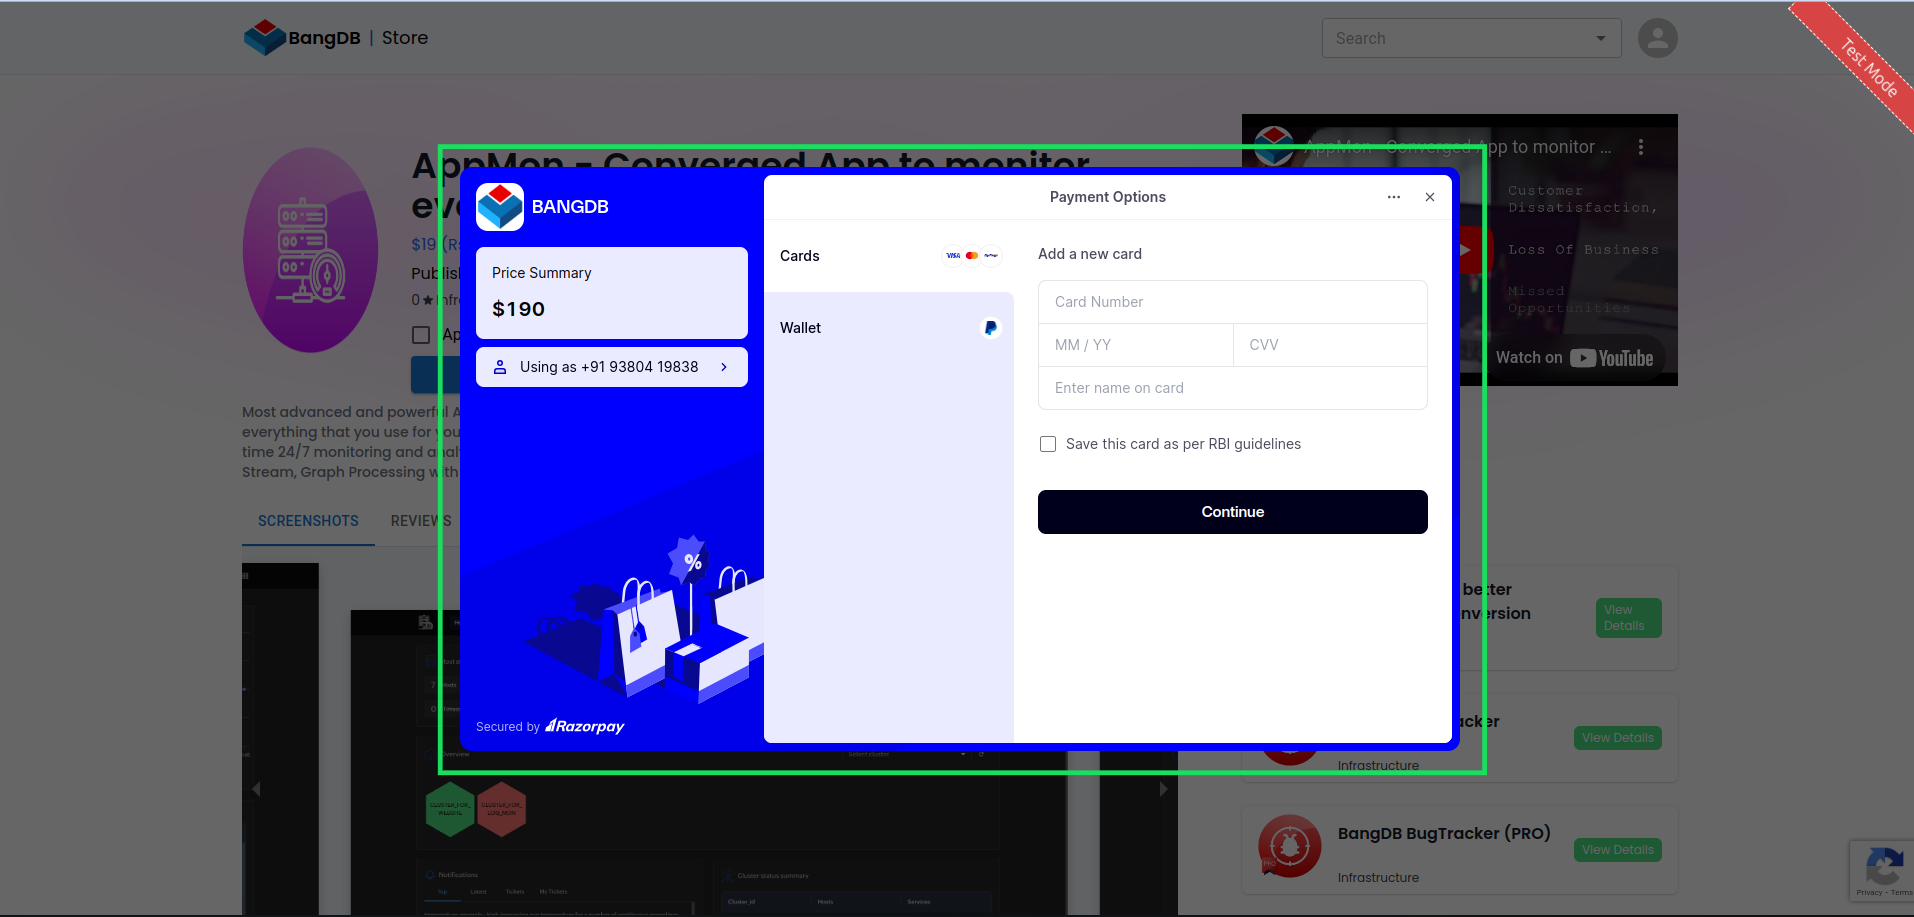Open the user account avatar menu
This screenshot has width=1914, height=917.
[x=1657, y=38]
